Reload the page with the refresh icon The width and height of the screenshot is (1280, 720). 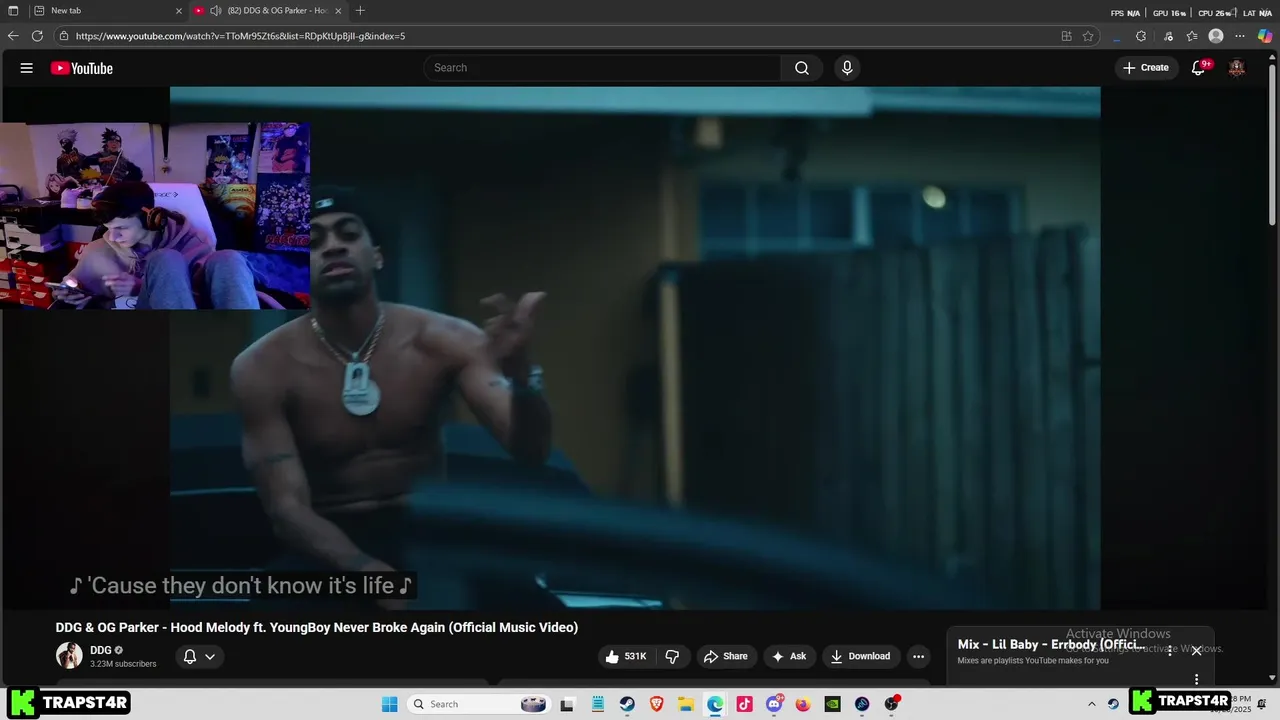[x=37, y=36]
